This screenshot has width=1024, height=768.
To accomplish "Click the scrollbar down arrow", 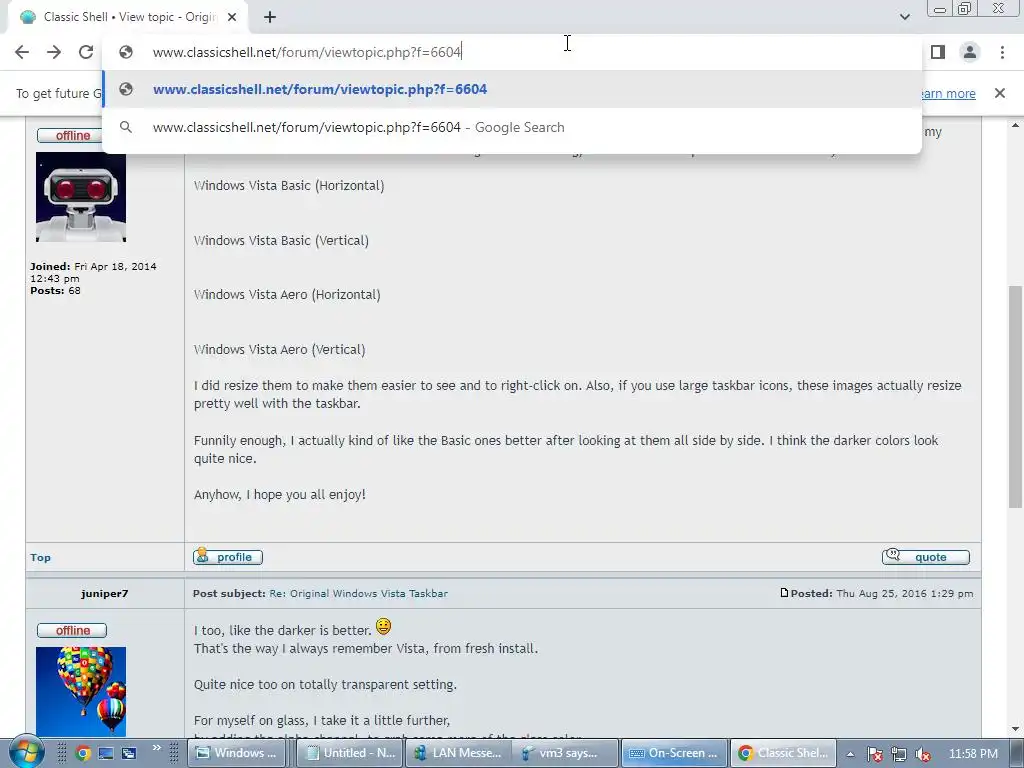I will (x=1015, y=729).
